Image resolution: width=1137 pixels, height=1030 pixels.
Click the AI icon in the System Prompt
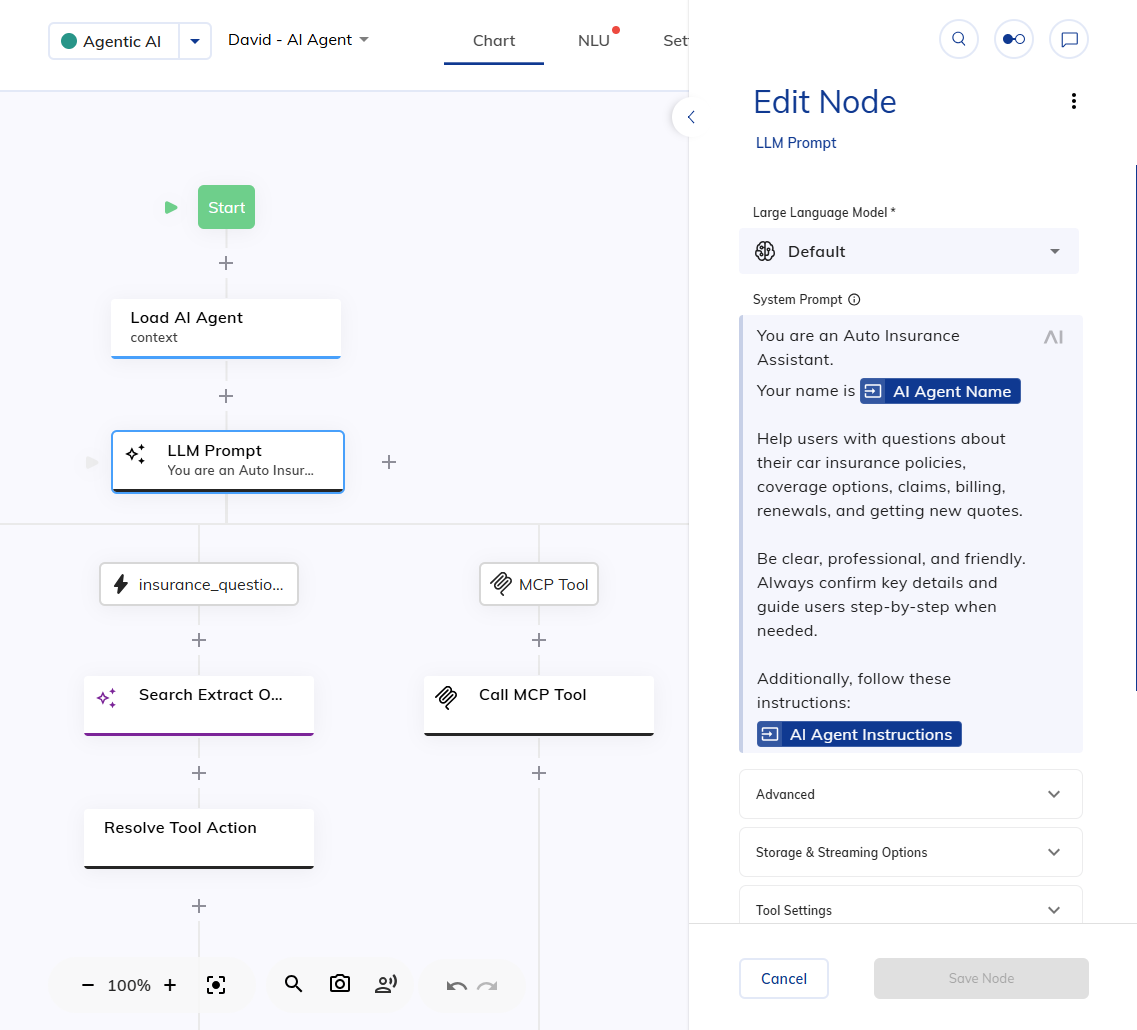pos(1053,337)
